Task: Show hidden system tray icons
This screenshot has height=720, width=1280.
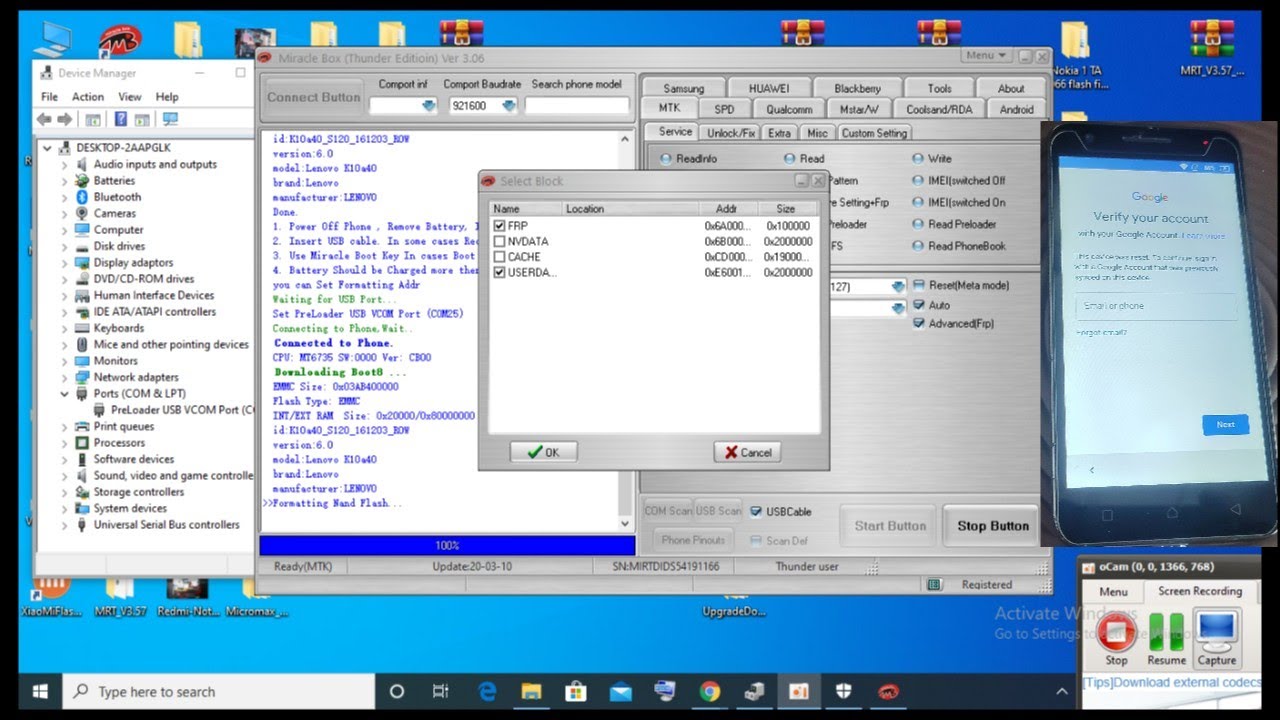Action: (x=1062, y=691)
